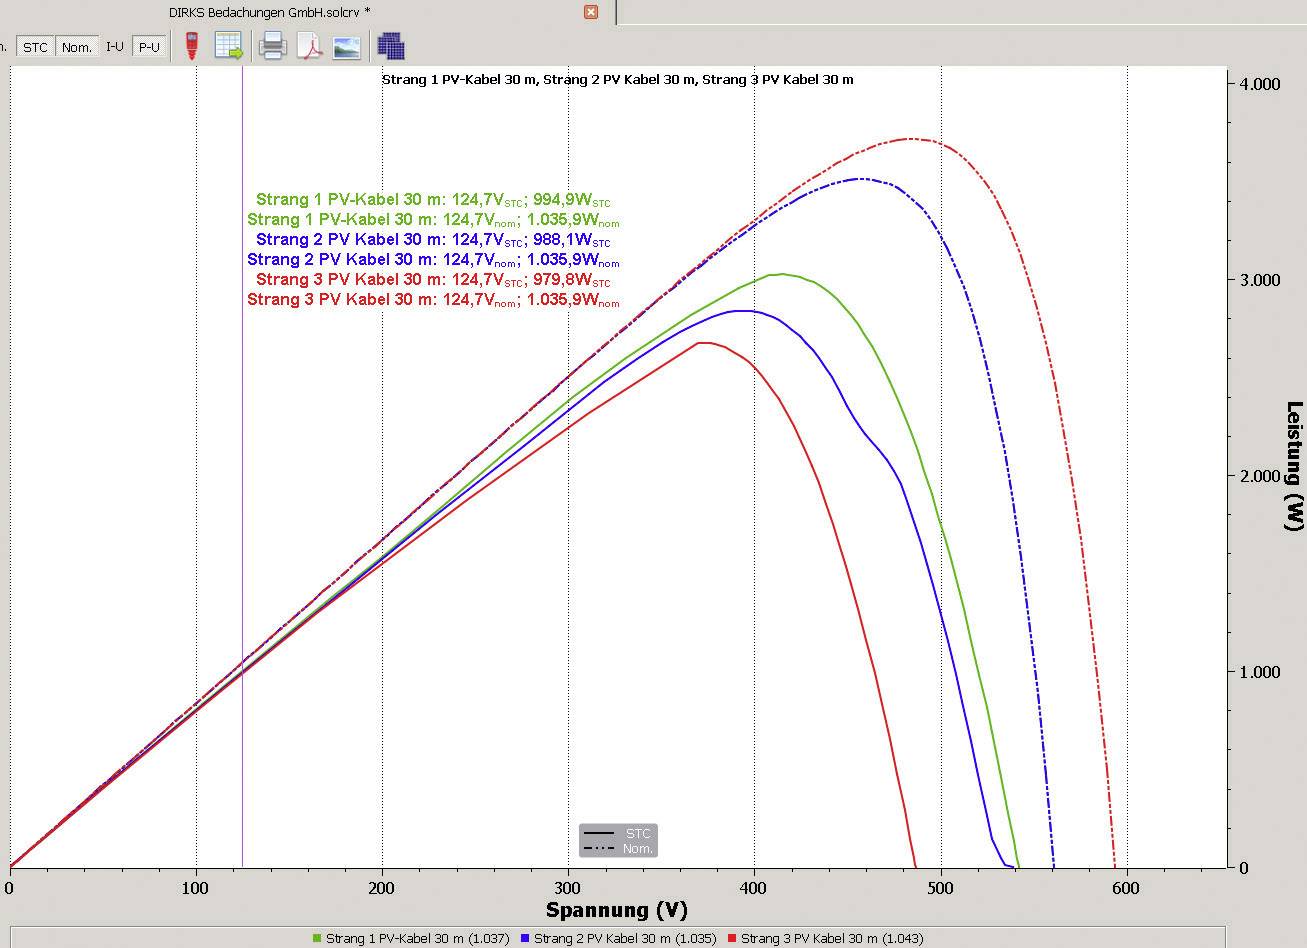Enable the I-U curve view

tap(114, 46)
